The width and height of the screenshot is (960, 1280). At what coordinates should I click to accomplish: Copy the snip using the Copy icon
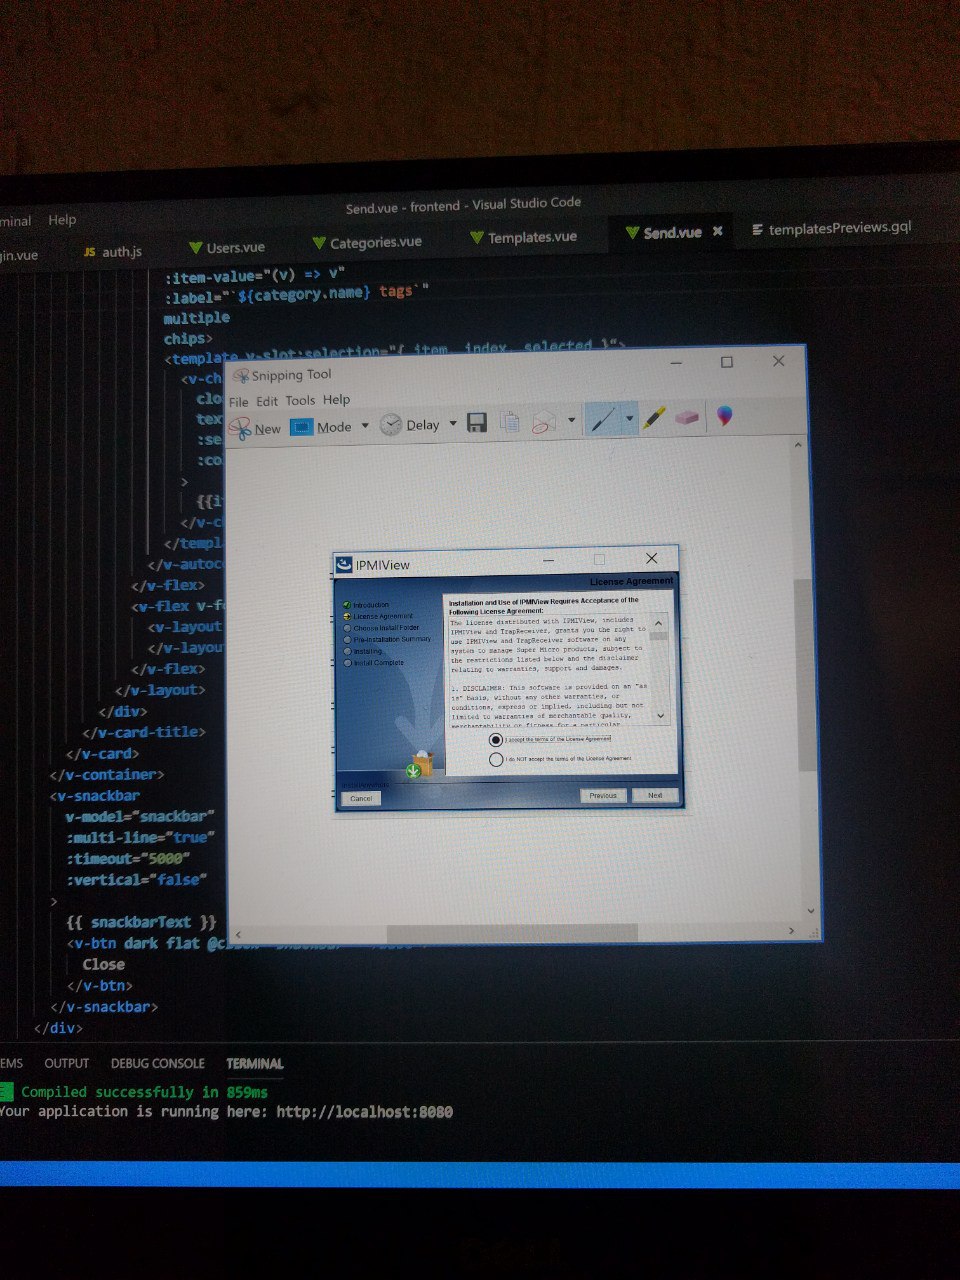510,422
